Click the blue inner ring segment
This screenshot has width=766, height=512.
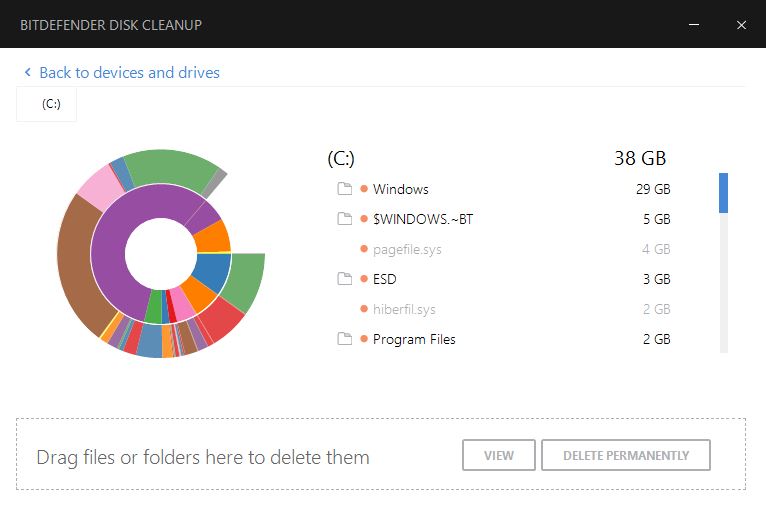[214, 271]
